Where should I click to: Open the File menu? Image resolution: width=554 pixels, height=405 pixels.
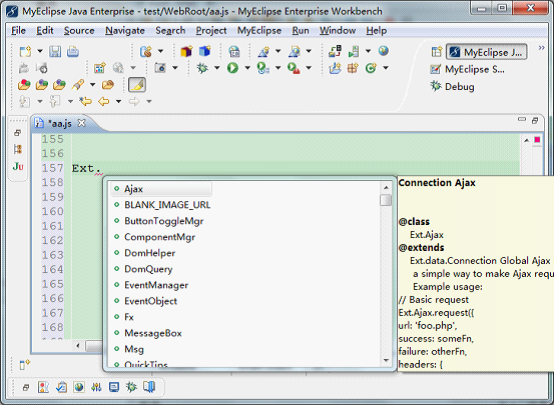point(18,31)
